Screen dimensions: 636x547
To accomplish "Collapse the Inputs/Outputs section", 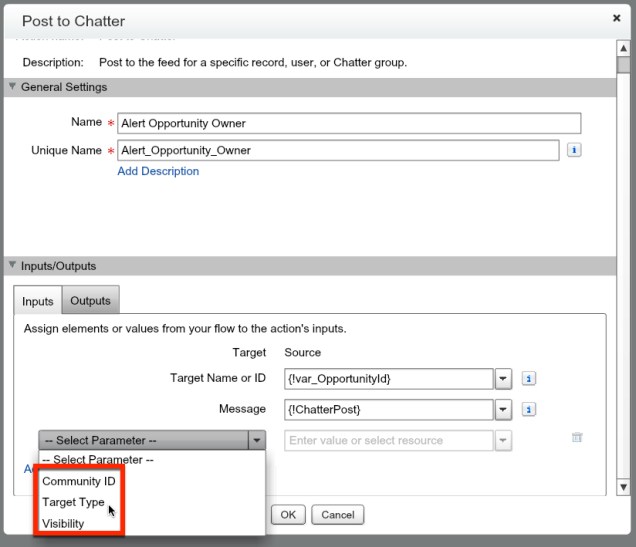I will [12, 265].
